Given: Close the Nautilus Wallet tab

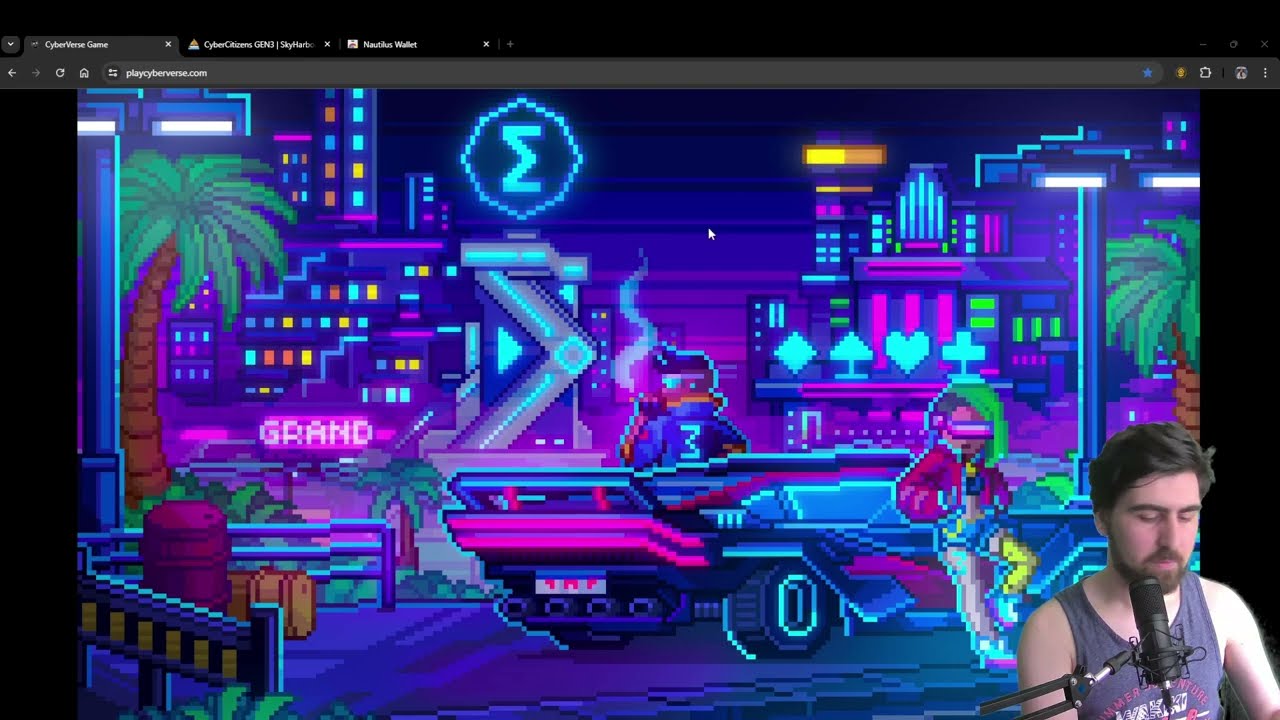Looking at the screenshot, I should [x=486, y=44].
